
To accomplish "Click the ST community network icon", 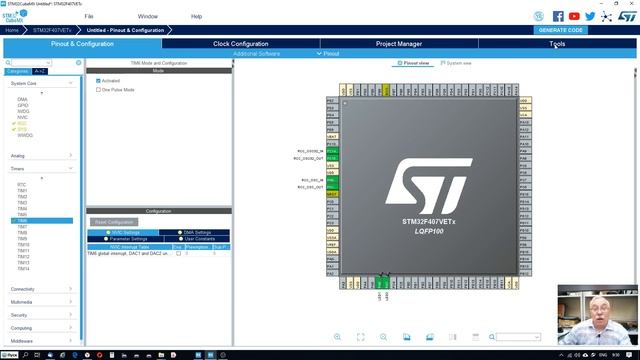I will click(606, 16).
